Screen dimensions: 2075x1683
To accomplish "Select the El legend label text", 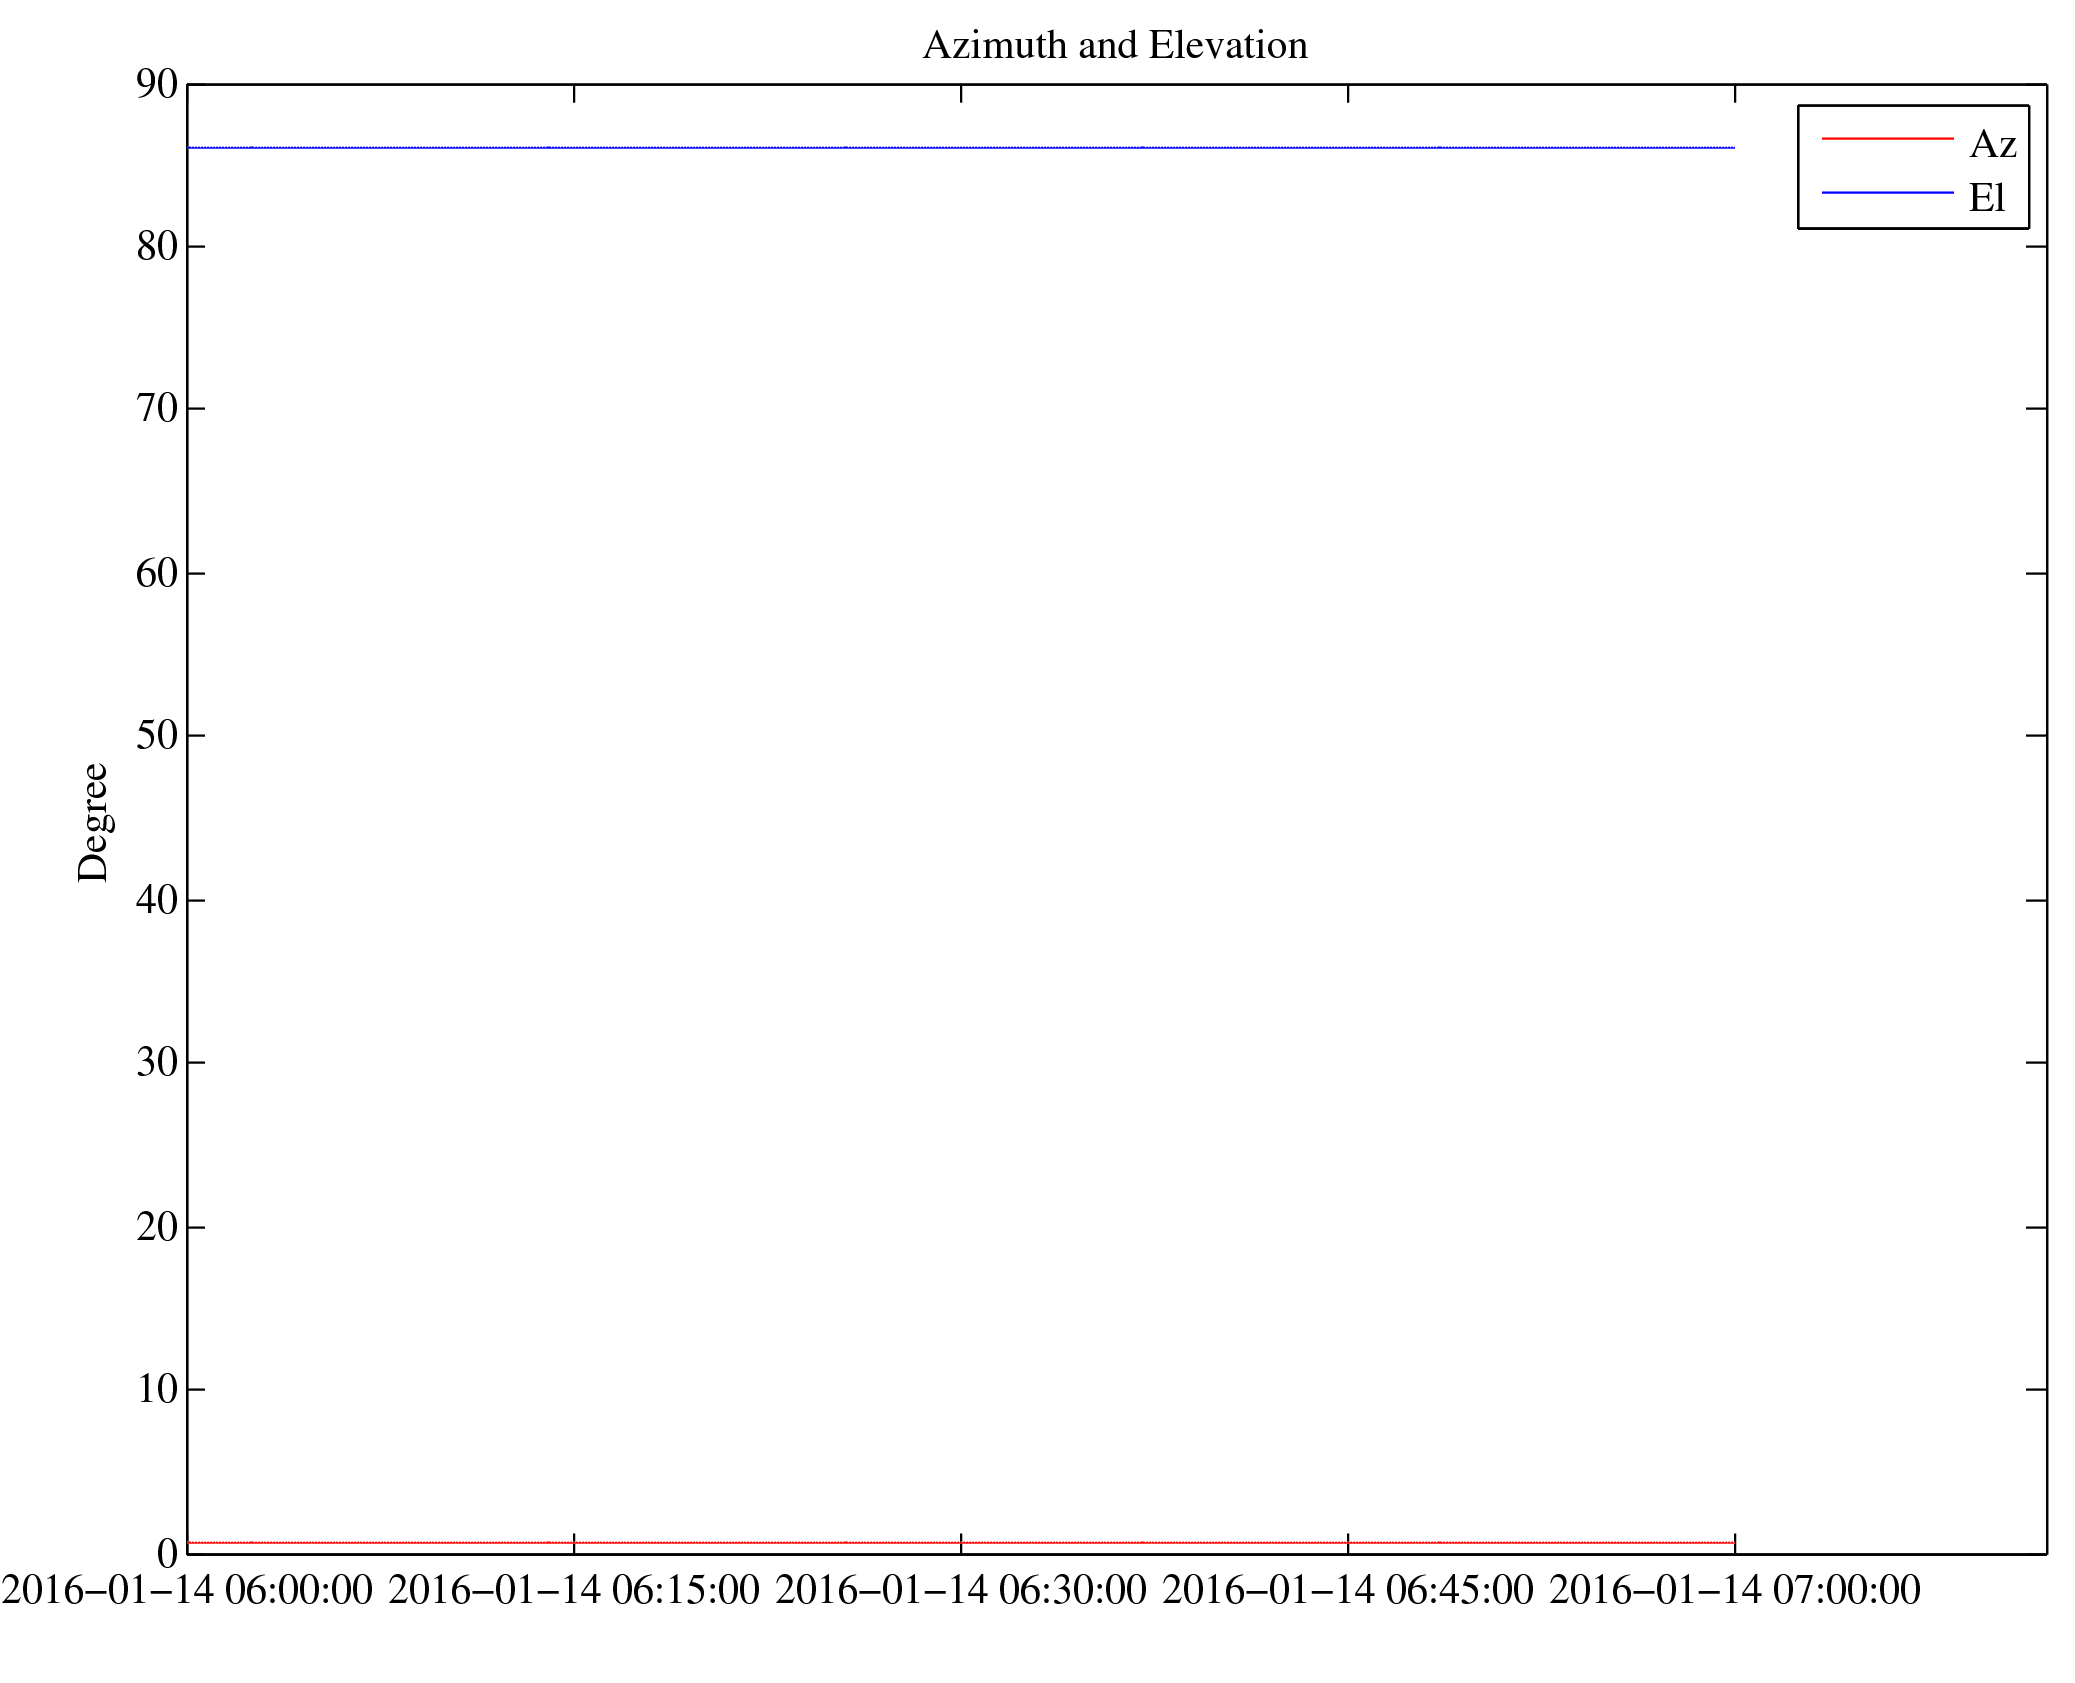I will [1986, 198].
